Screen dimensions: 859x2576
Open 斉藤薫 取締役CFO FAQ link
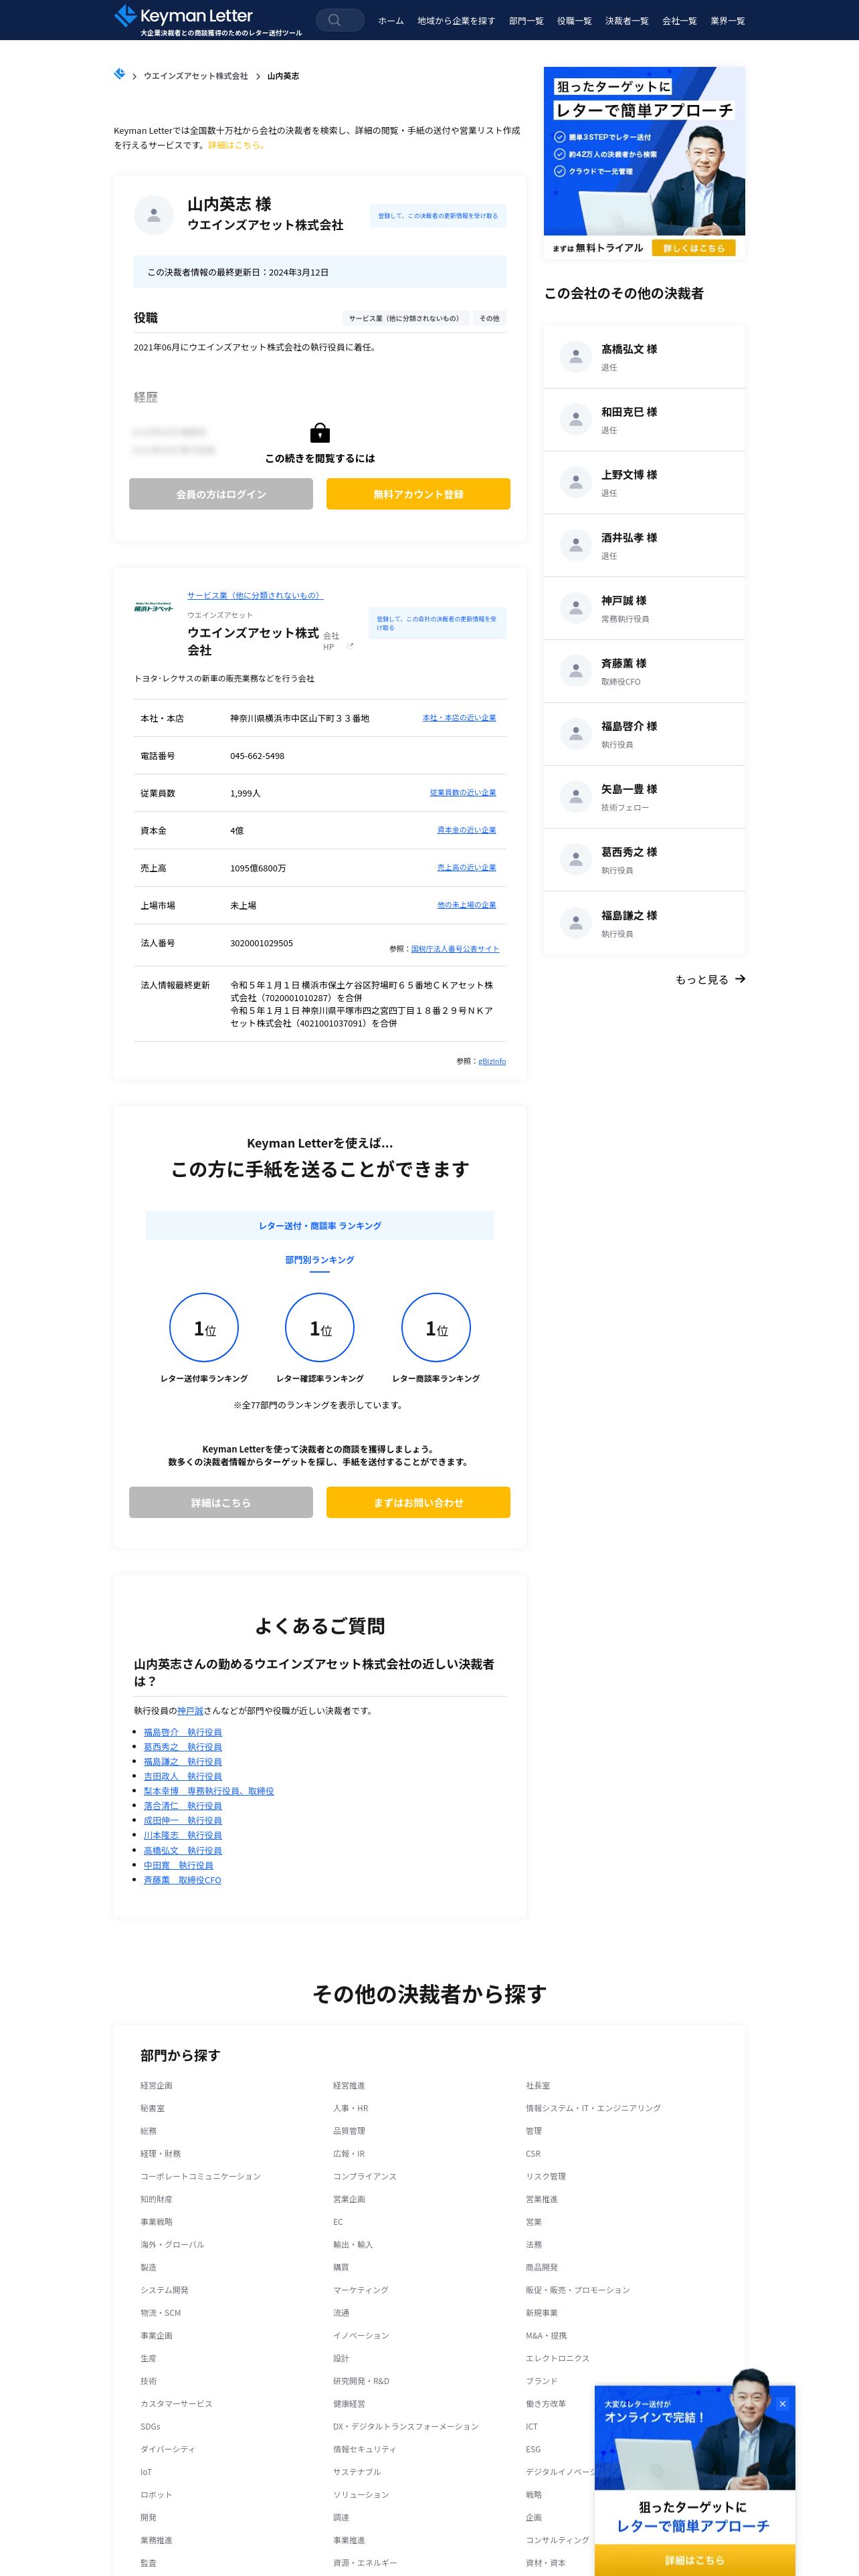[182, 1880]
